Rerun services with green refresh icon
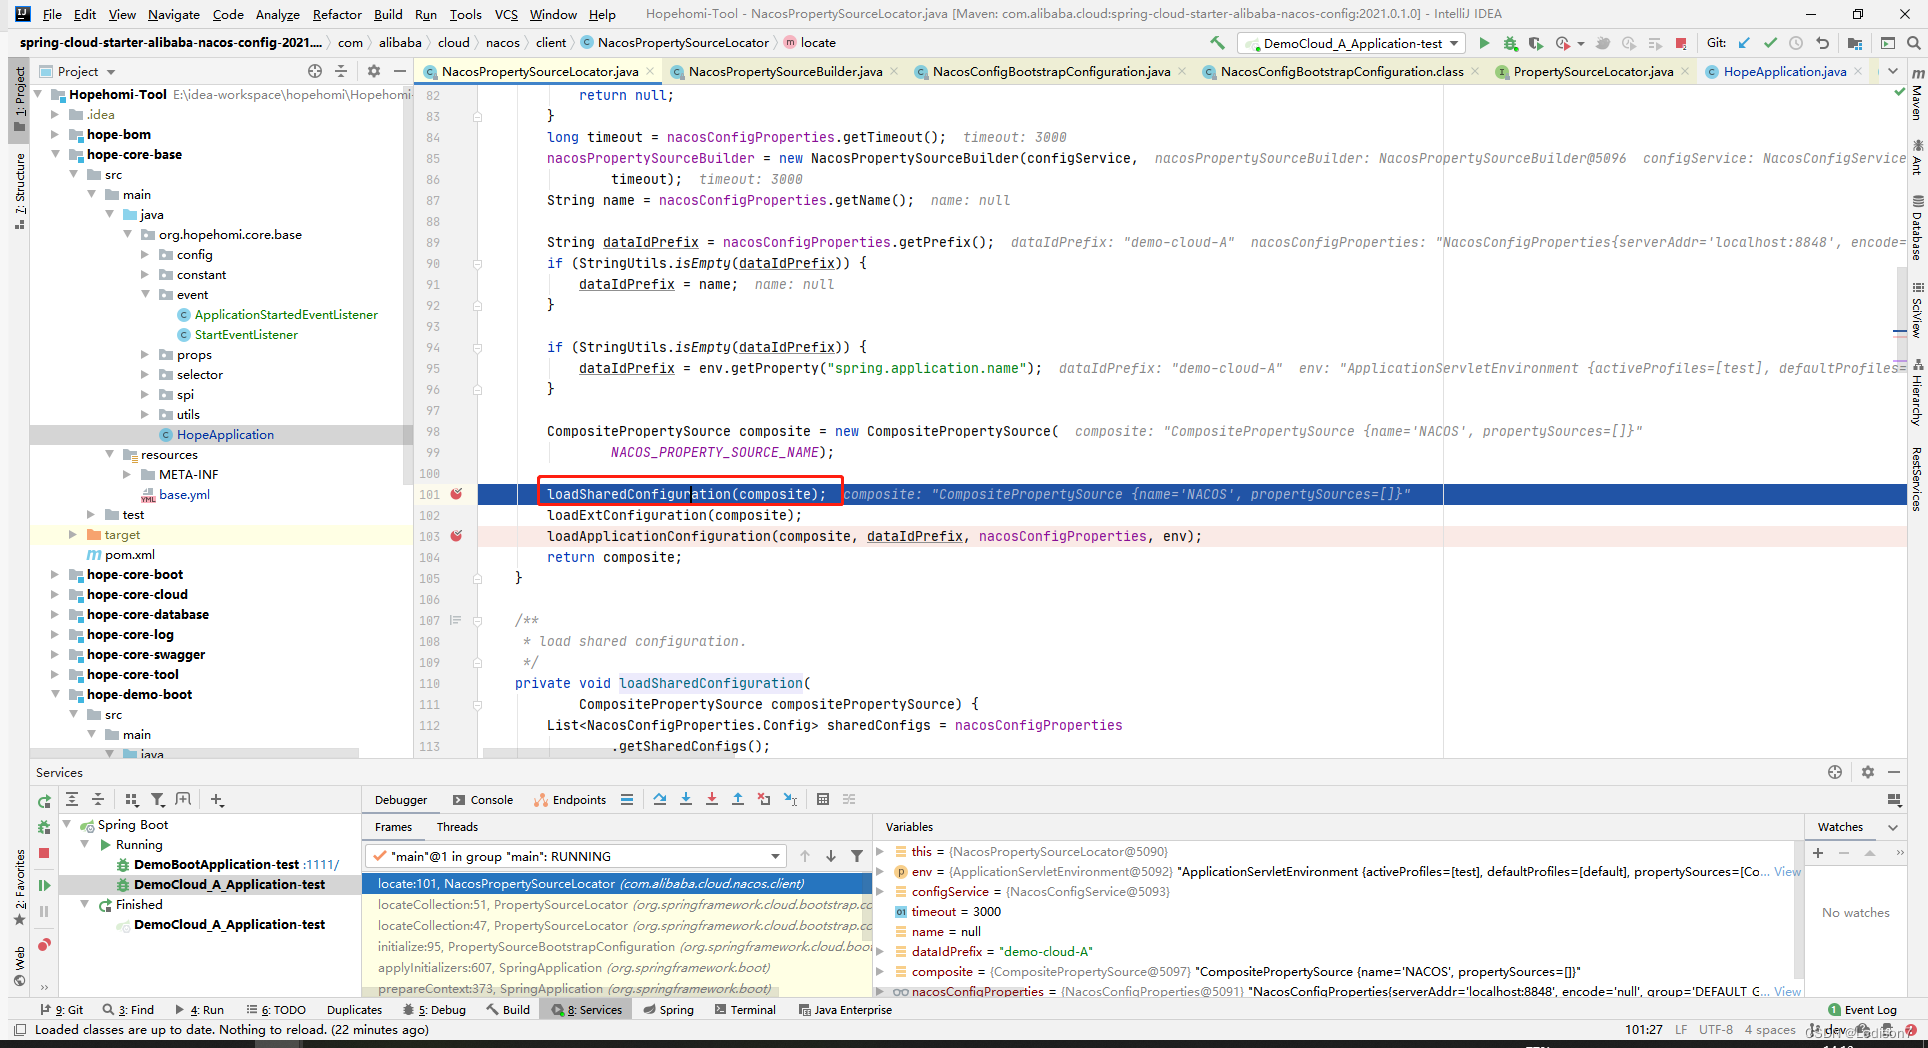1928x1048 pixels. click(x=44, y=801)
